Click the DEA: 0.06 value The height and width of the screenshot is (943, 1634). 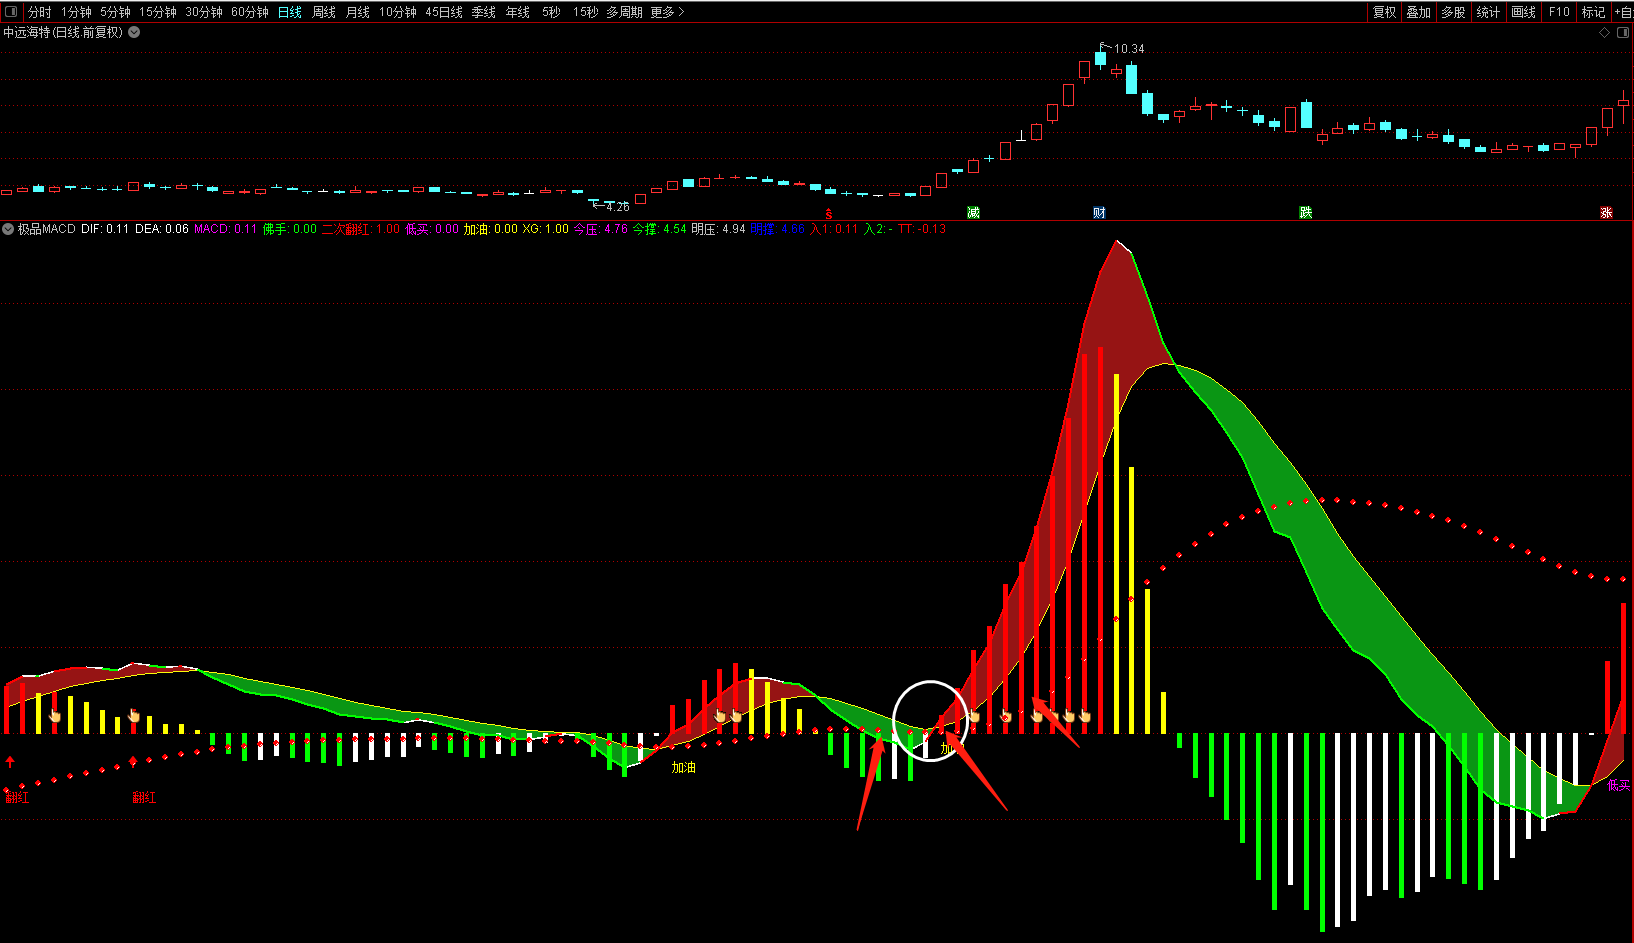162,229
